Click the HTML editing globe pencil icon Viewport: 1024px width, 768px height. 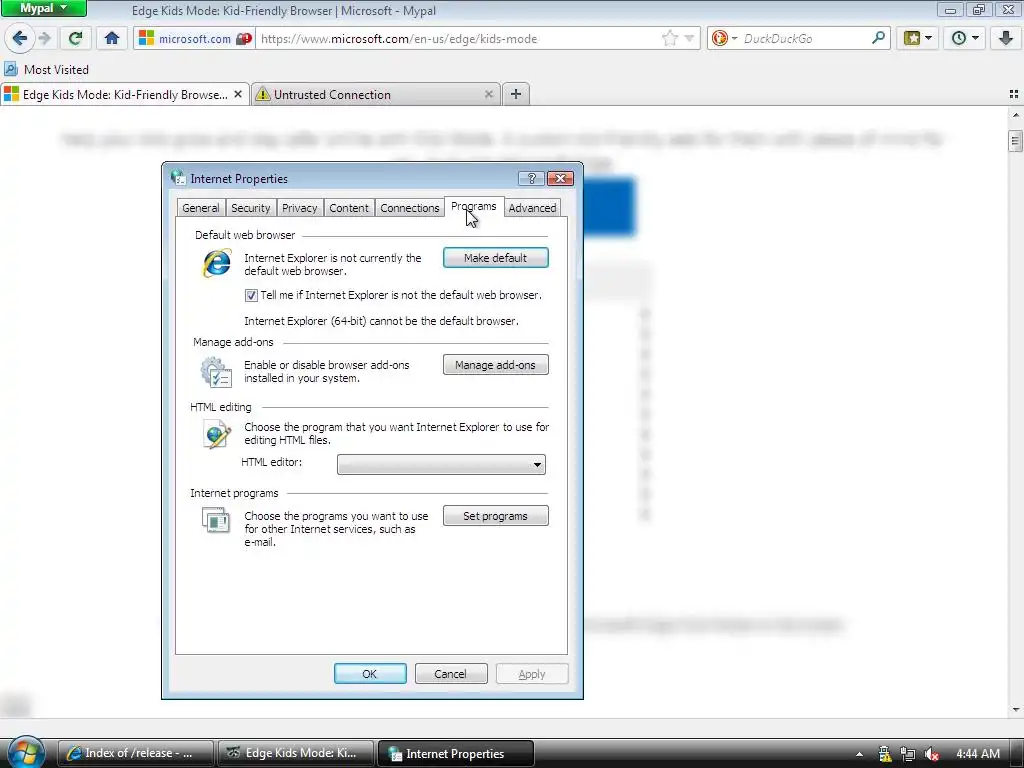point(216,434)
